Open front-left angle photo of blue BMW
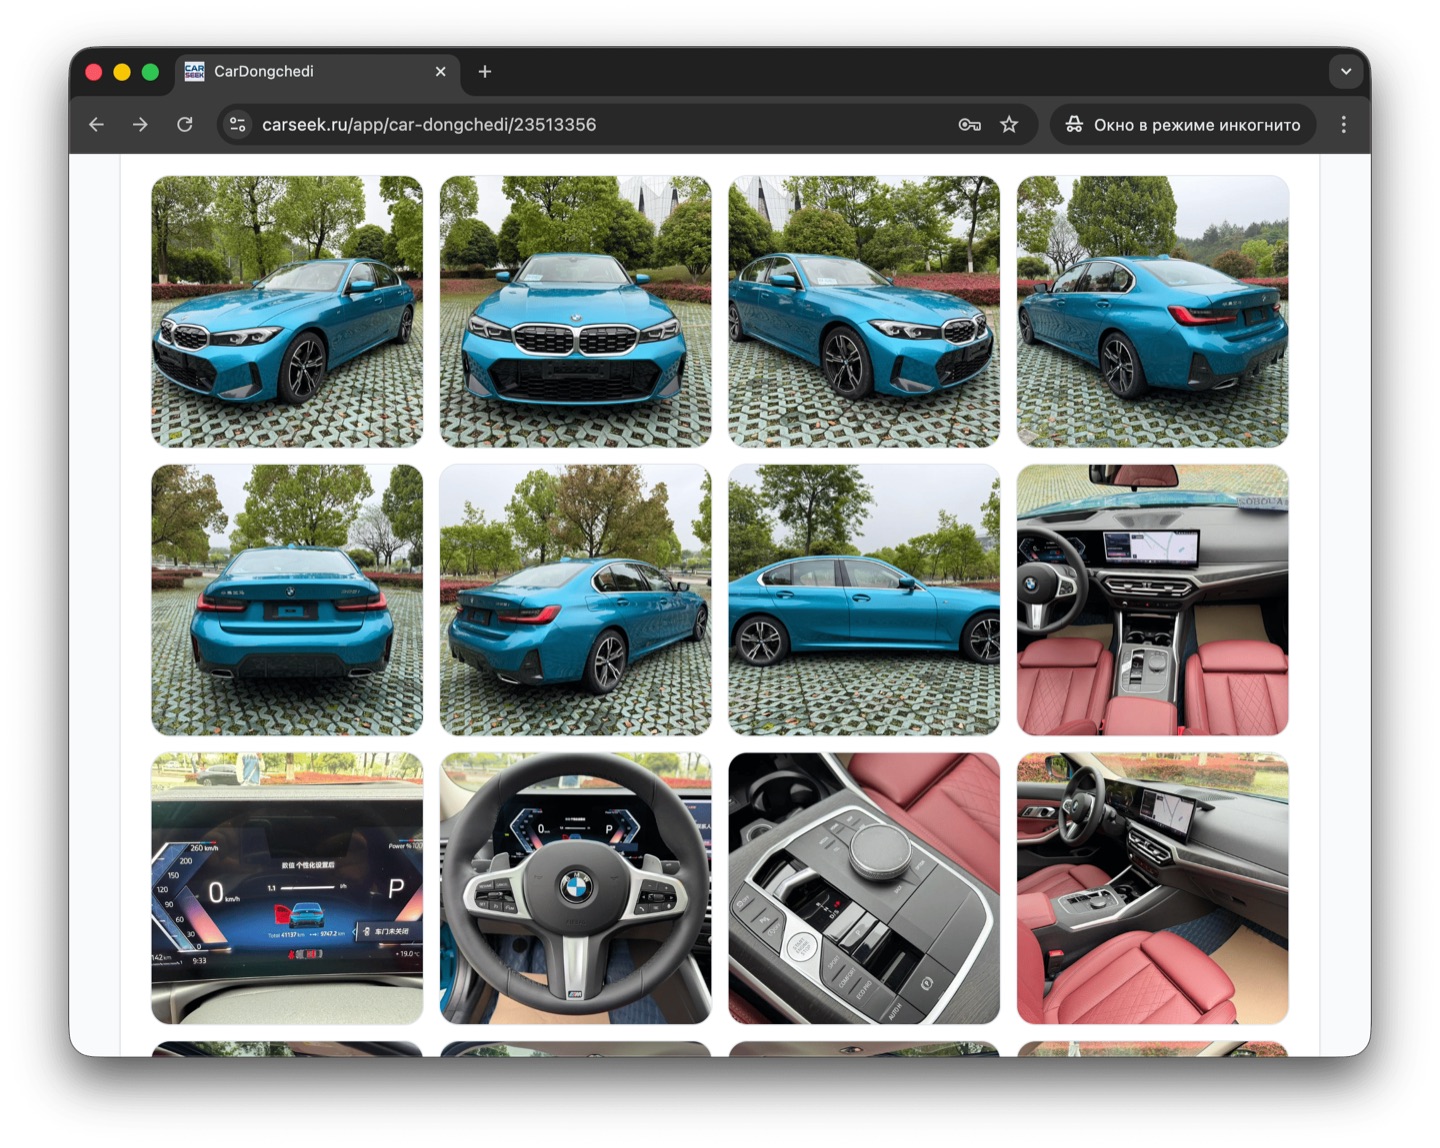 pos(287,311)
